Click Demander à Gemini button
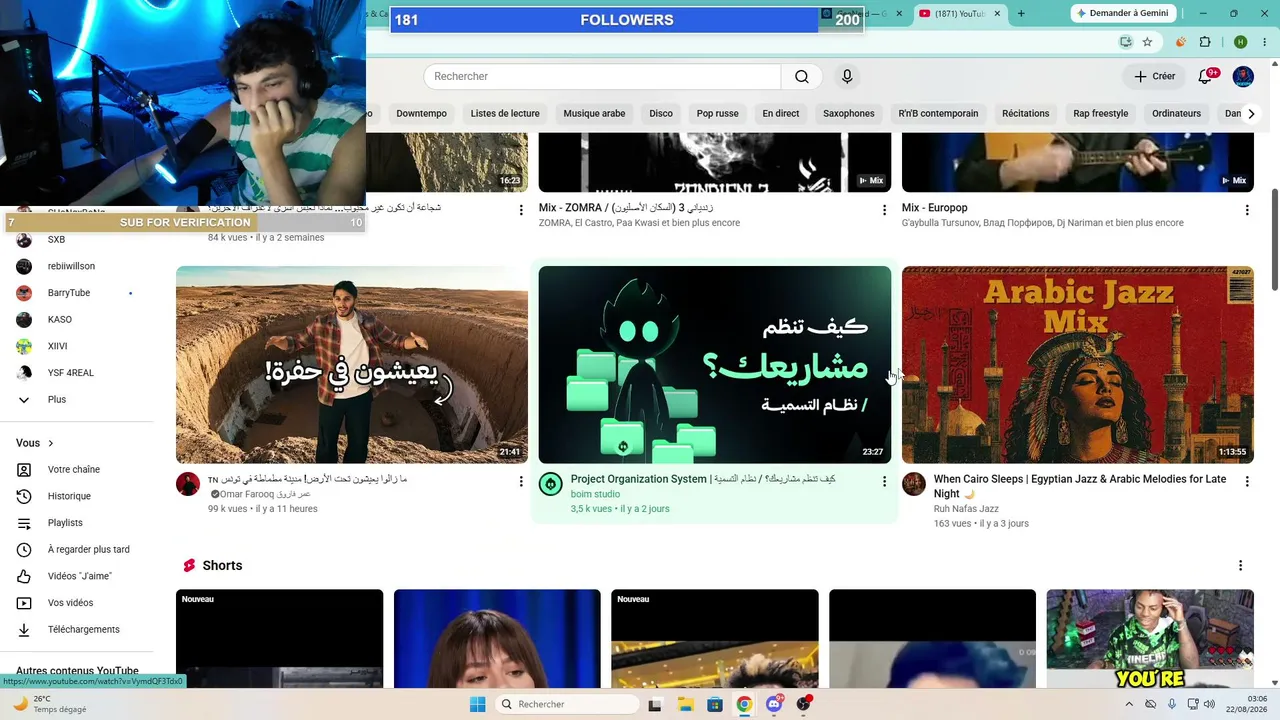This screenshot has width=1280, height=720. coord(1121,13)
